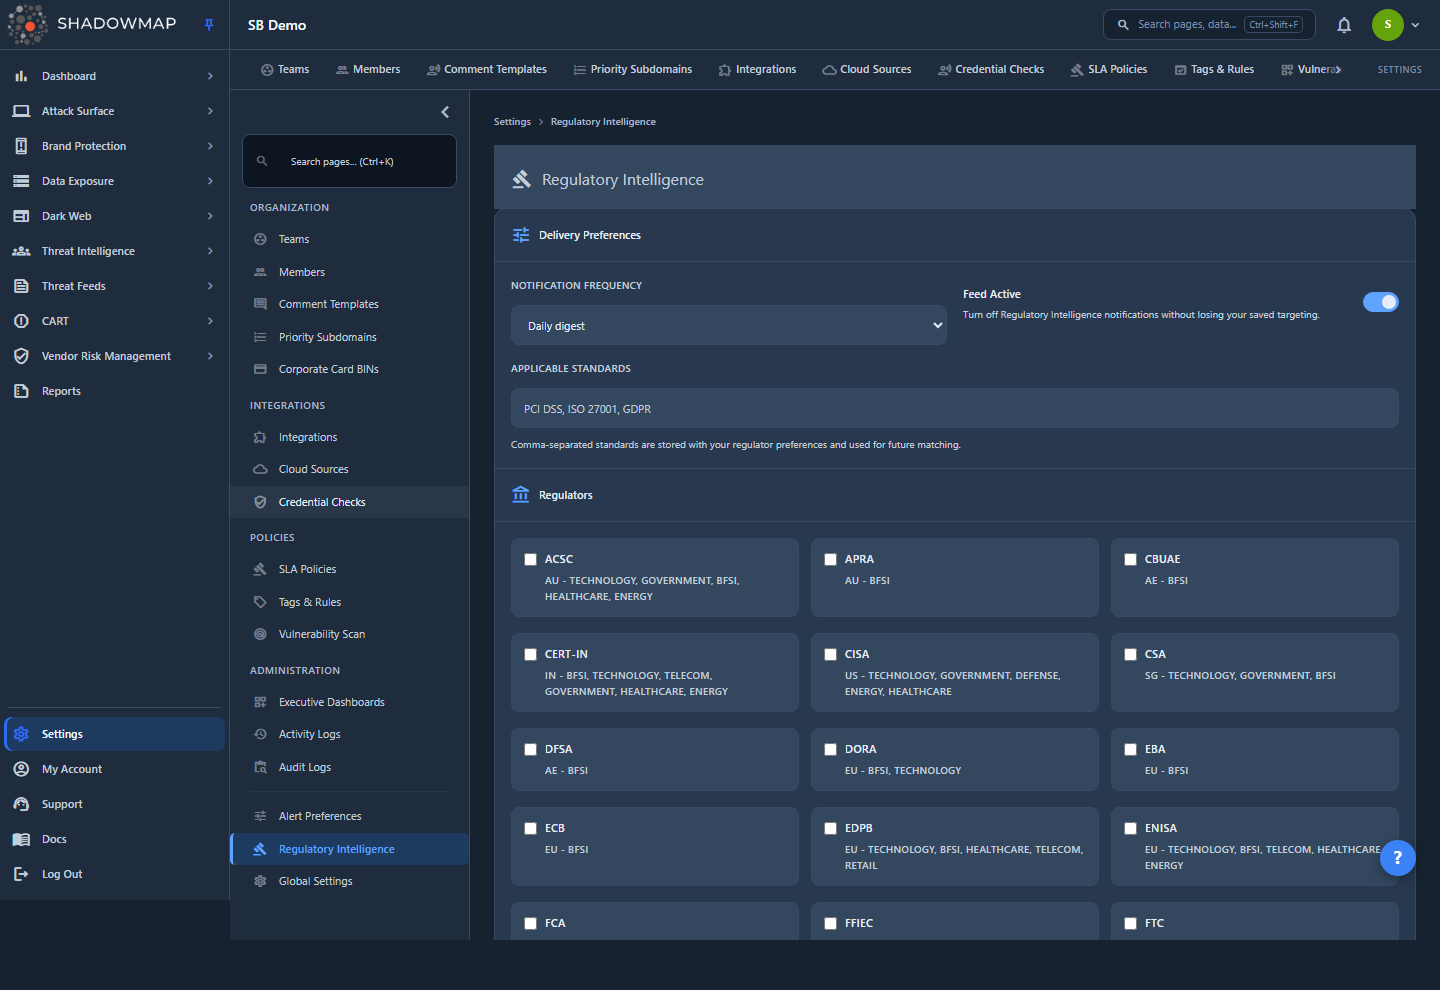Viewport: 1440px width, 990px height.
Task: Open the Priority Subdomains top tab
Action: 633,70
